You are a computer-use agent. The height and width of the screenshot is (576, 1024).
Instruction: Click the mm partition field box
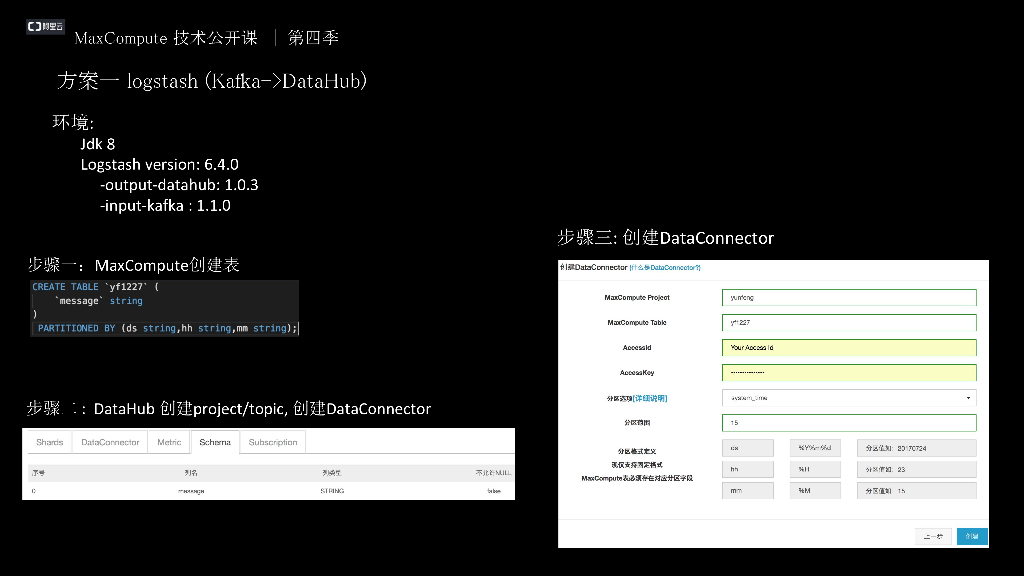(x=748, y=490)
